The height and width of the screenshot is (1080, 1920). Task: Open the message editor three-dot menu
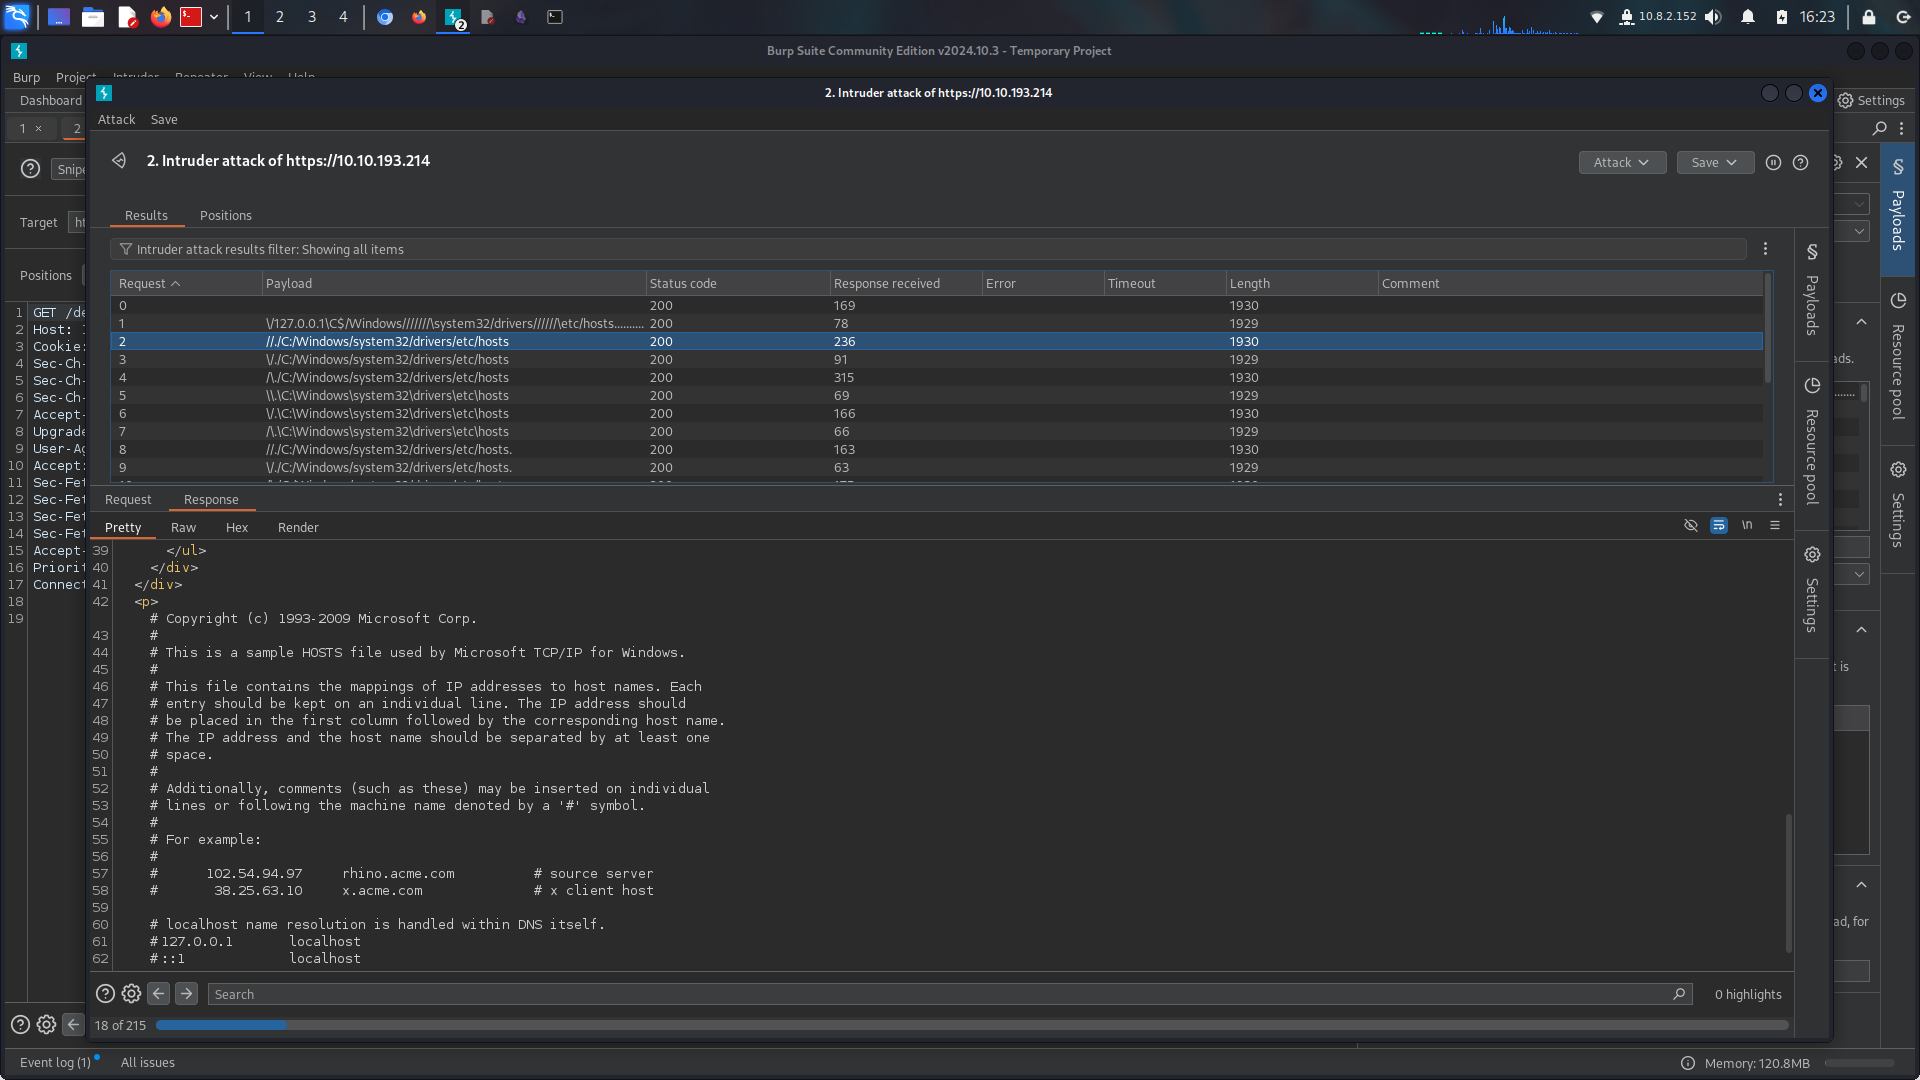tap(1780, 499)
